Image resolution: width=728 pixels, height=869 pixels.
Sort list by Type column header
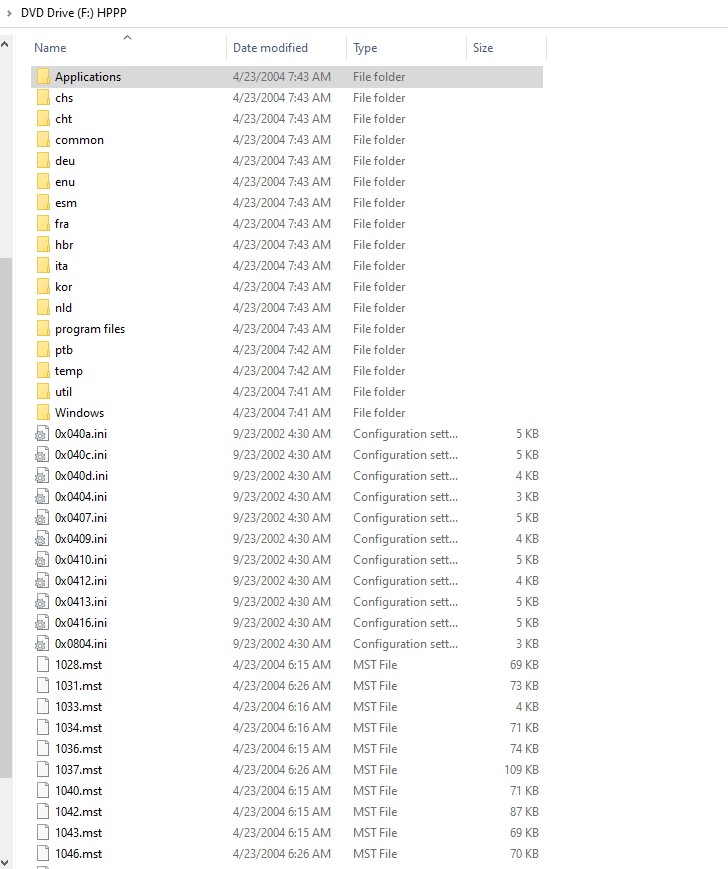[x=365, y=48]
